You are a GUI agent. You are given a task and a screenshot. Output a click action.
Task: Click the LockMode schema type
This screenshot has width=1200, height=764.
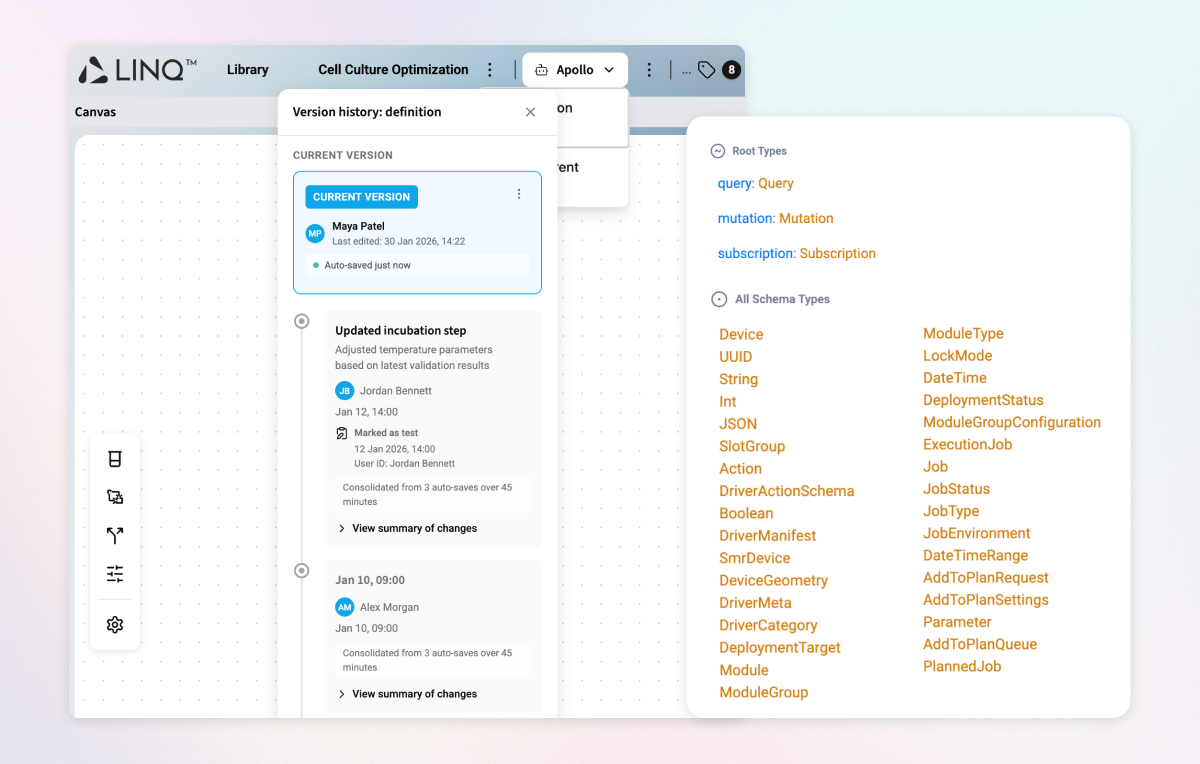[x=958, y=355]
